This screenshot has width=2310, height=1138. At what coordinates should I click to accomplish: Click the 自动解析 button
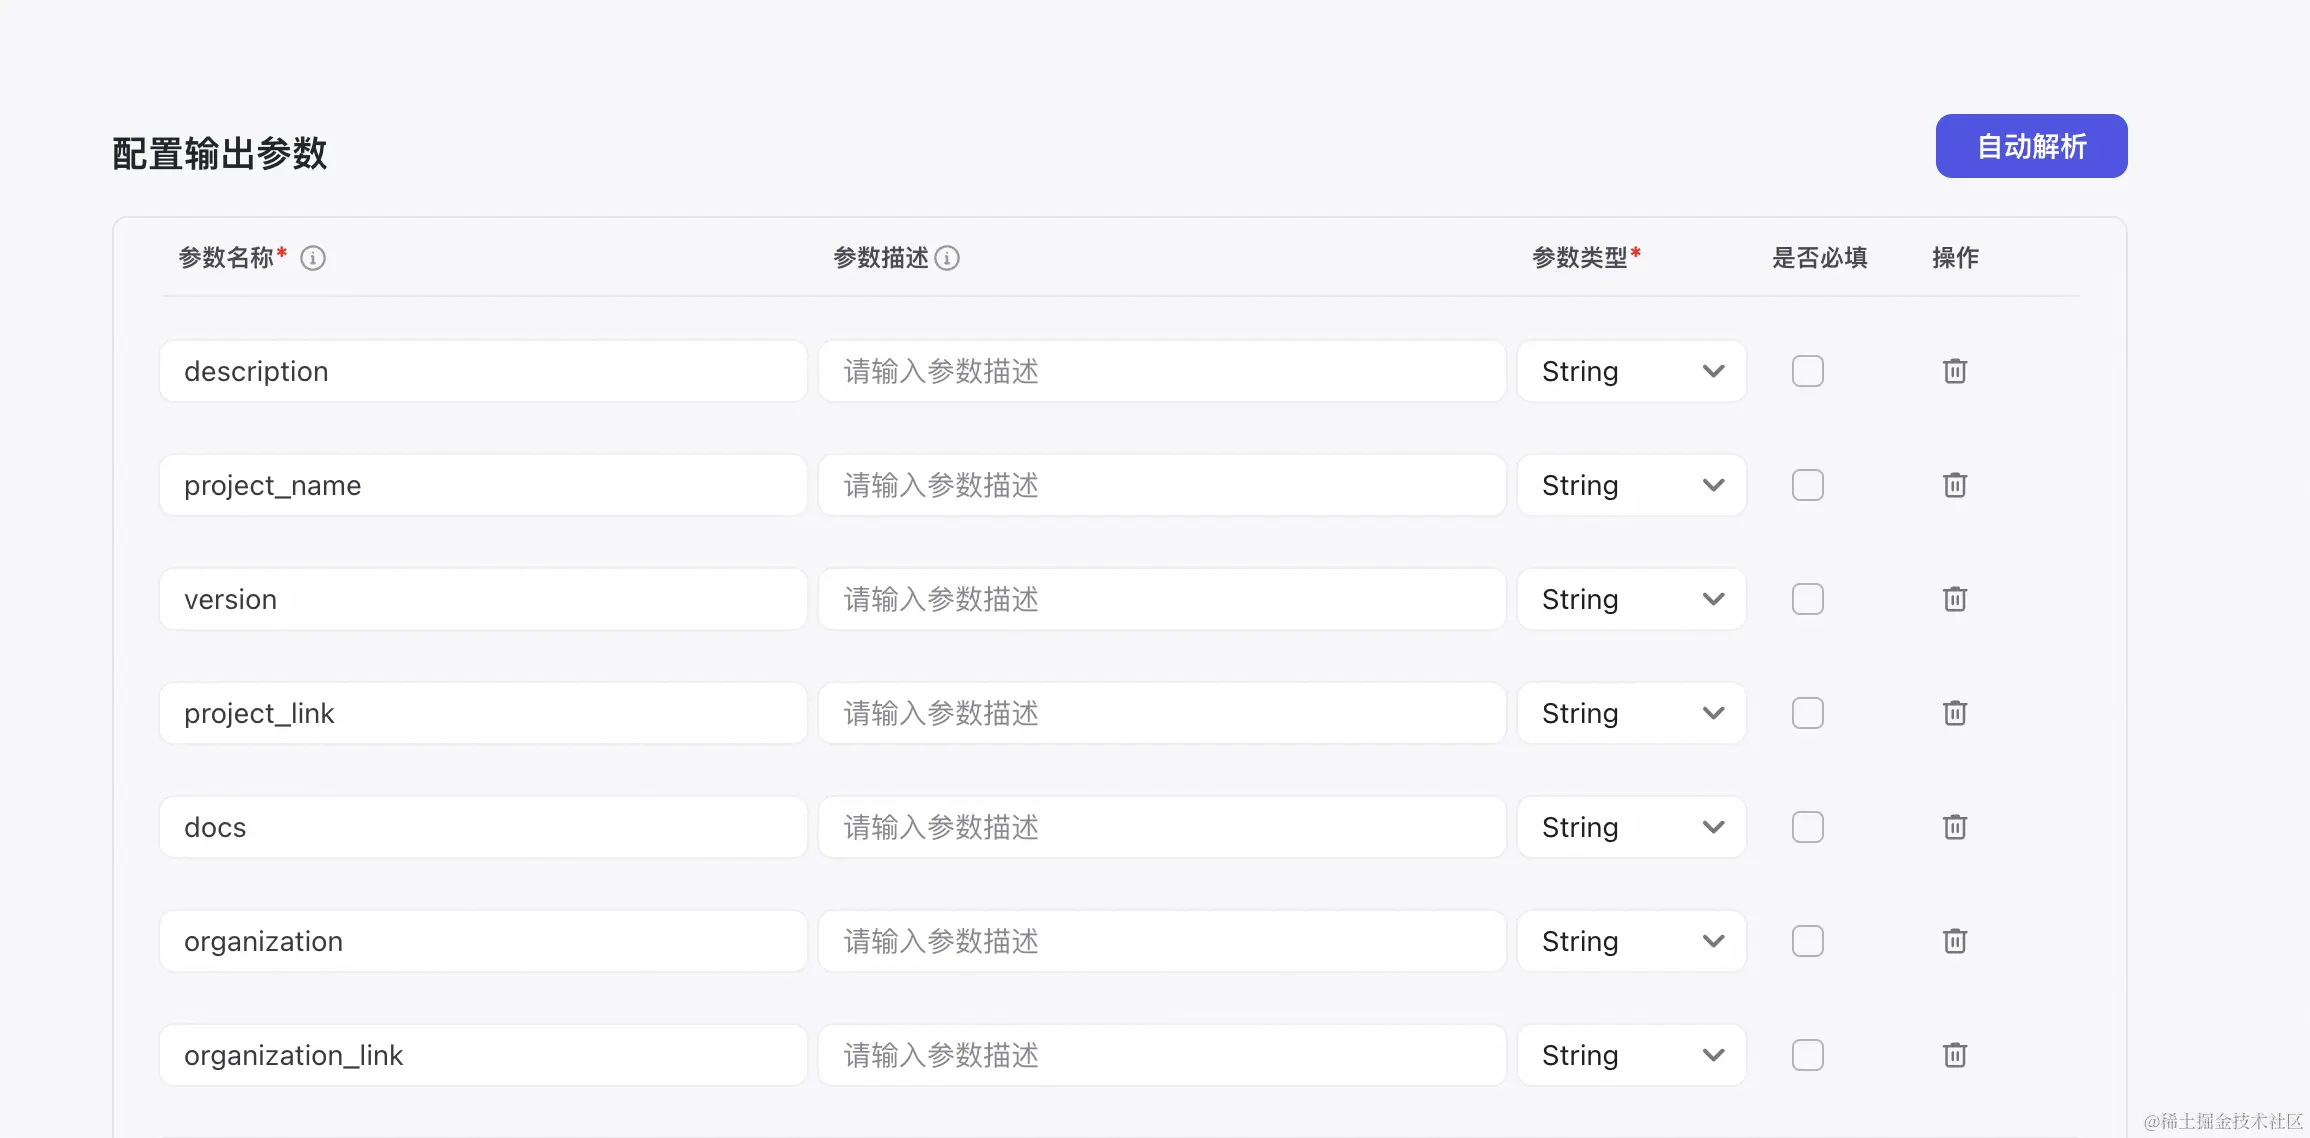tap(2031, 146)
